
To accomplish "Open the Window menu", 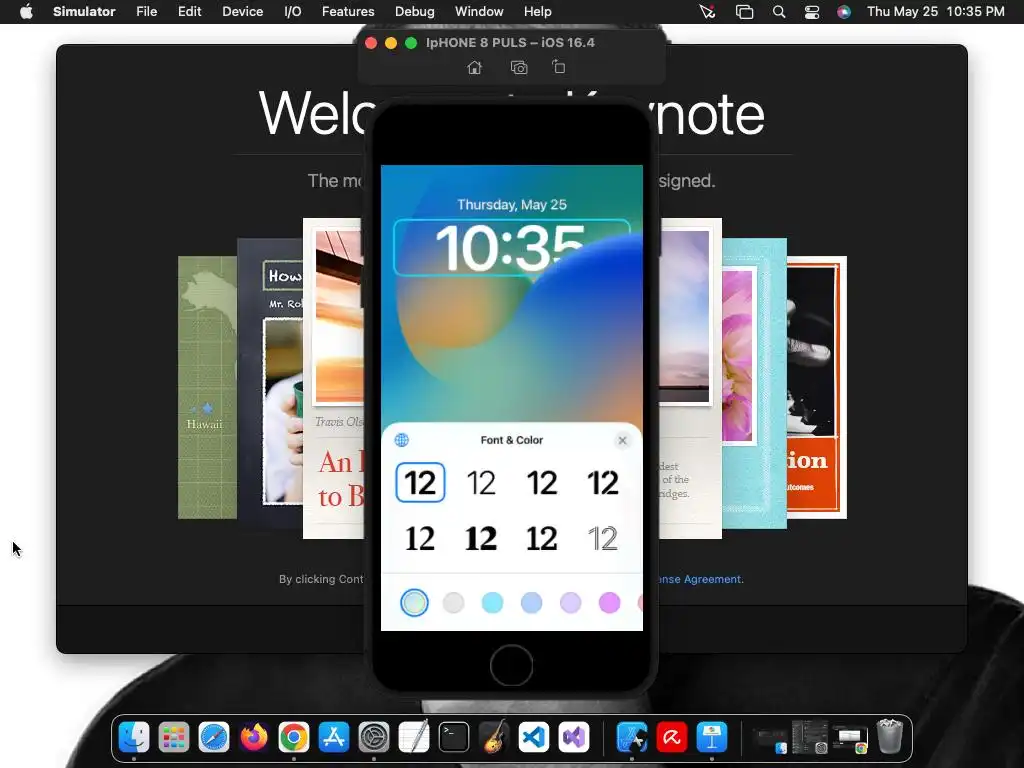I will pyautogui.click(x=479, y=12).
